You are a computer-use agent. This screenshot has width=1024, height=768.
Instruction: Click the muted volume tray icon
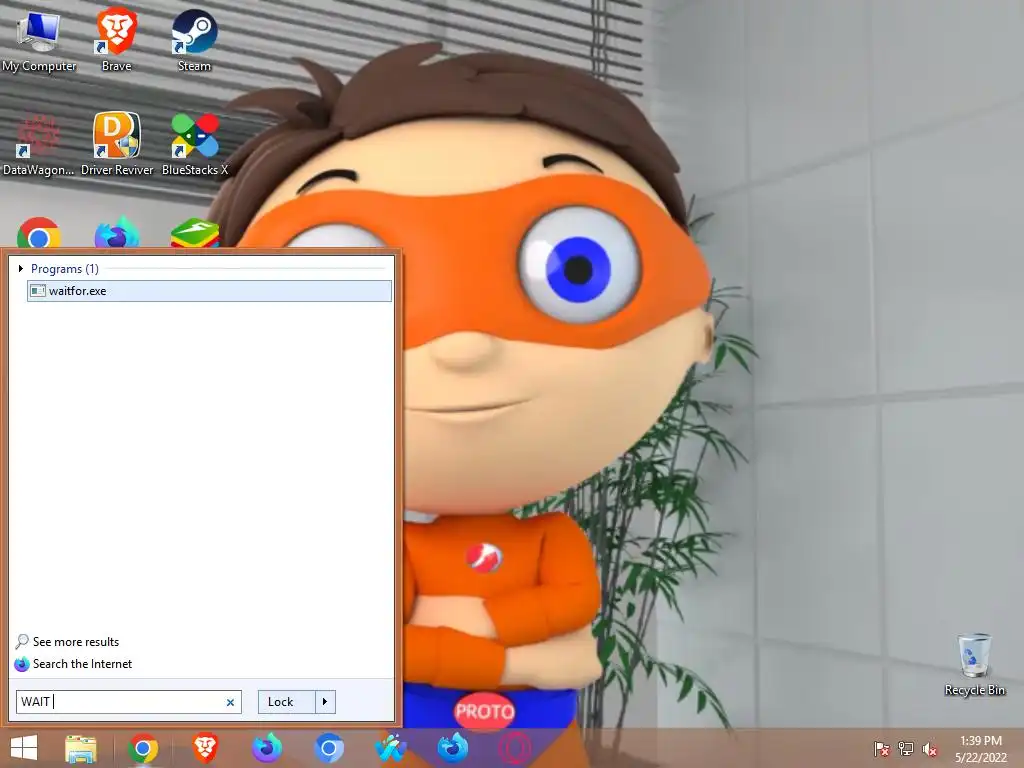[930, 749]
